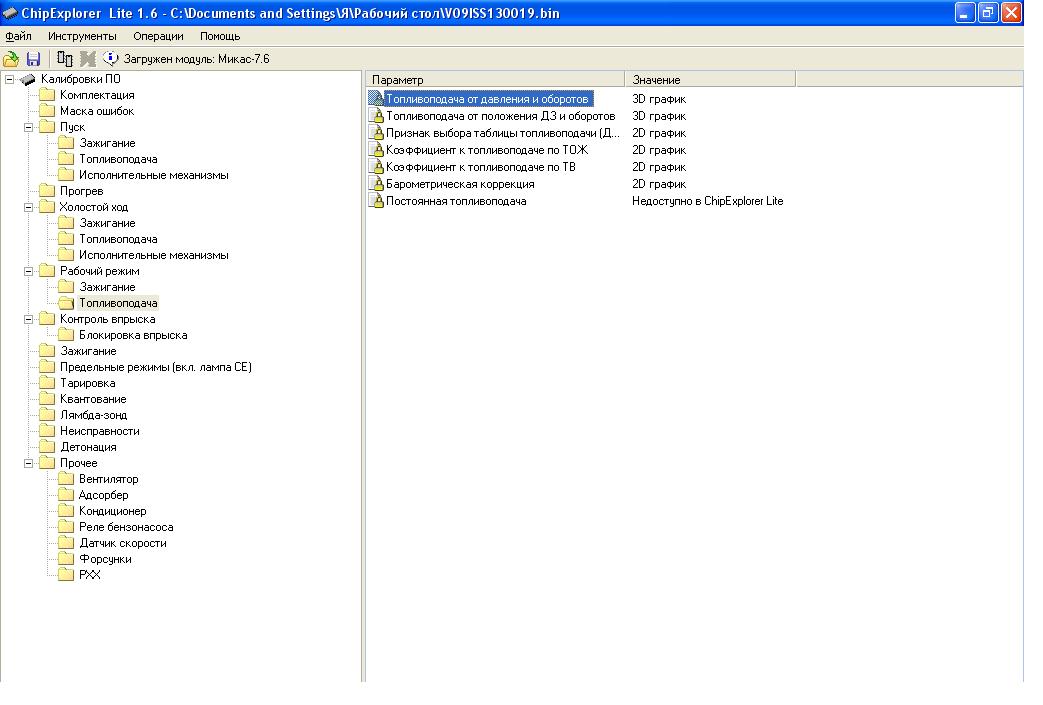Select Зажигание under Рабочий режим

tap(107, 287)
